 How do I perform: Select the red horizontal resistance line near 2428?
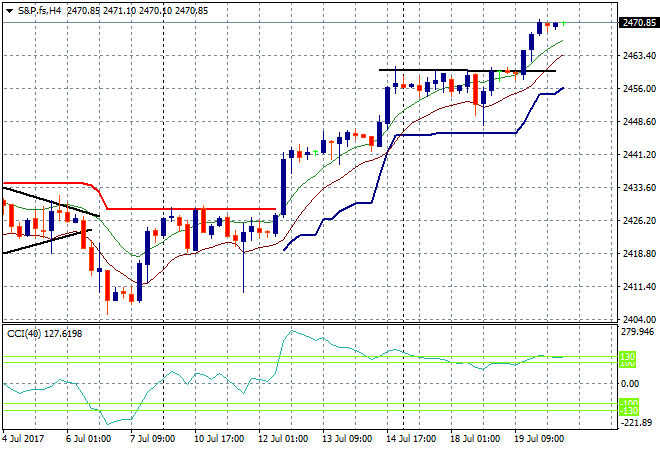tap(192, 209)
